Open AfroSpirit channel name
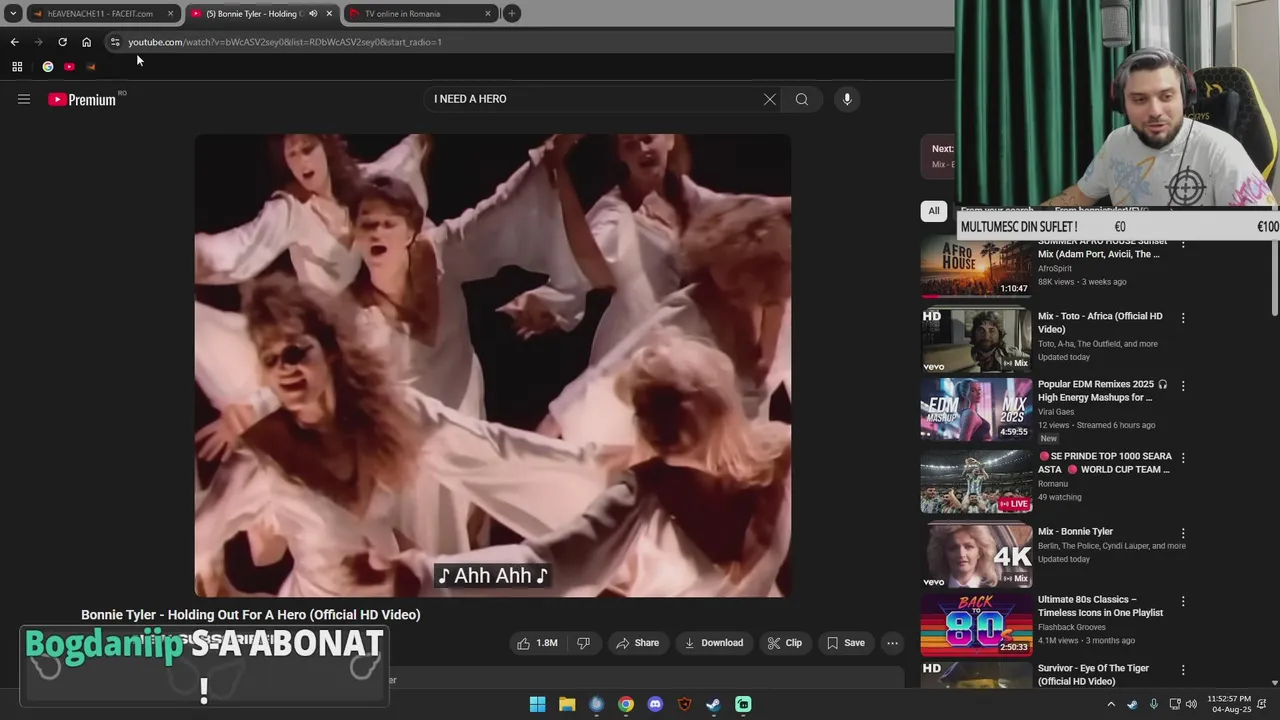 tap(1054, 269)
